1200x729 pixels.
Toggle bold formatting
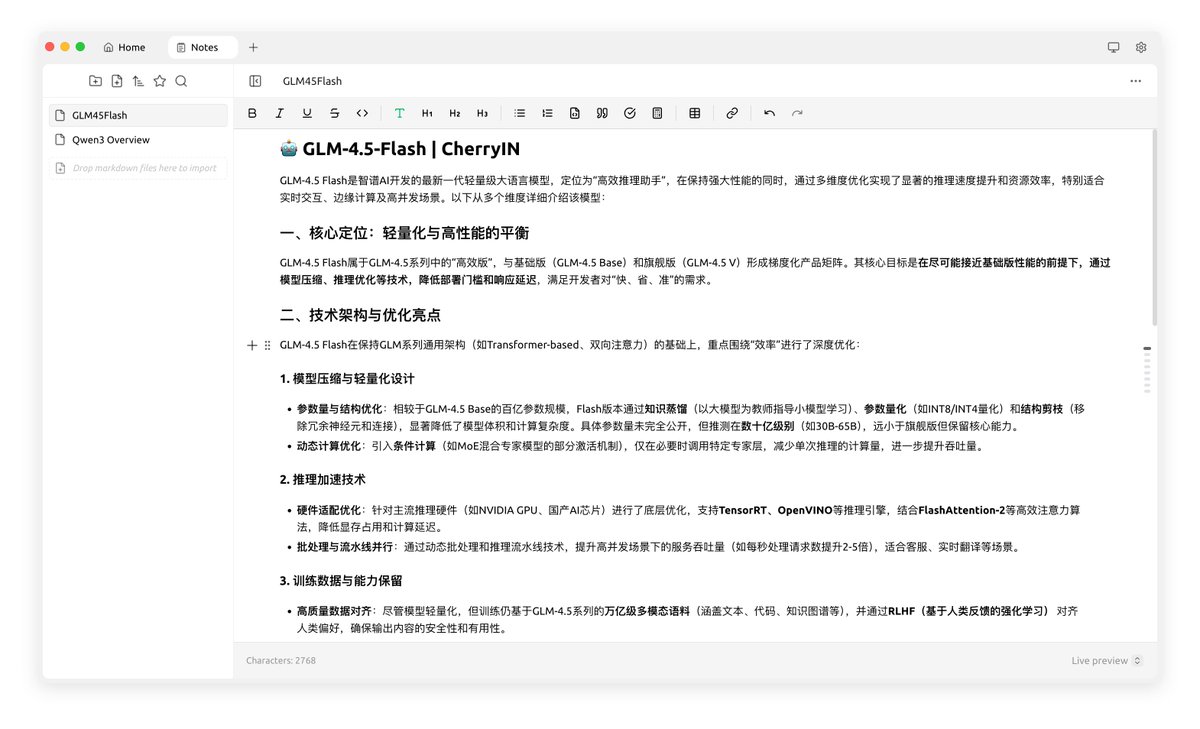click(252, 113)
